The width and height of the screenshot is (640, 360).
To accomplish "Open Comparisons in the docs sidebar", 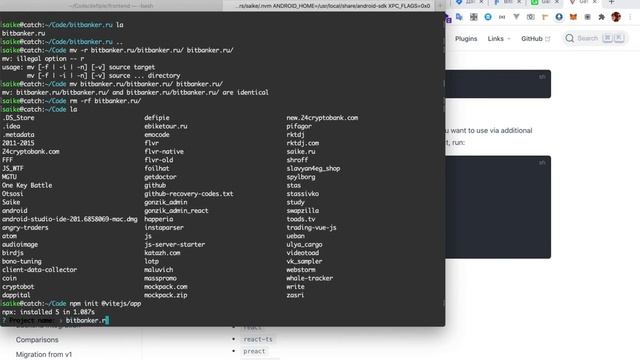I will click(x=37, y=340).
